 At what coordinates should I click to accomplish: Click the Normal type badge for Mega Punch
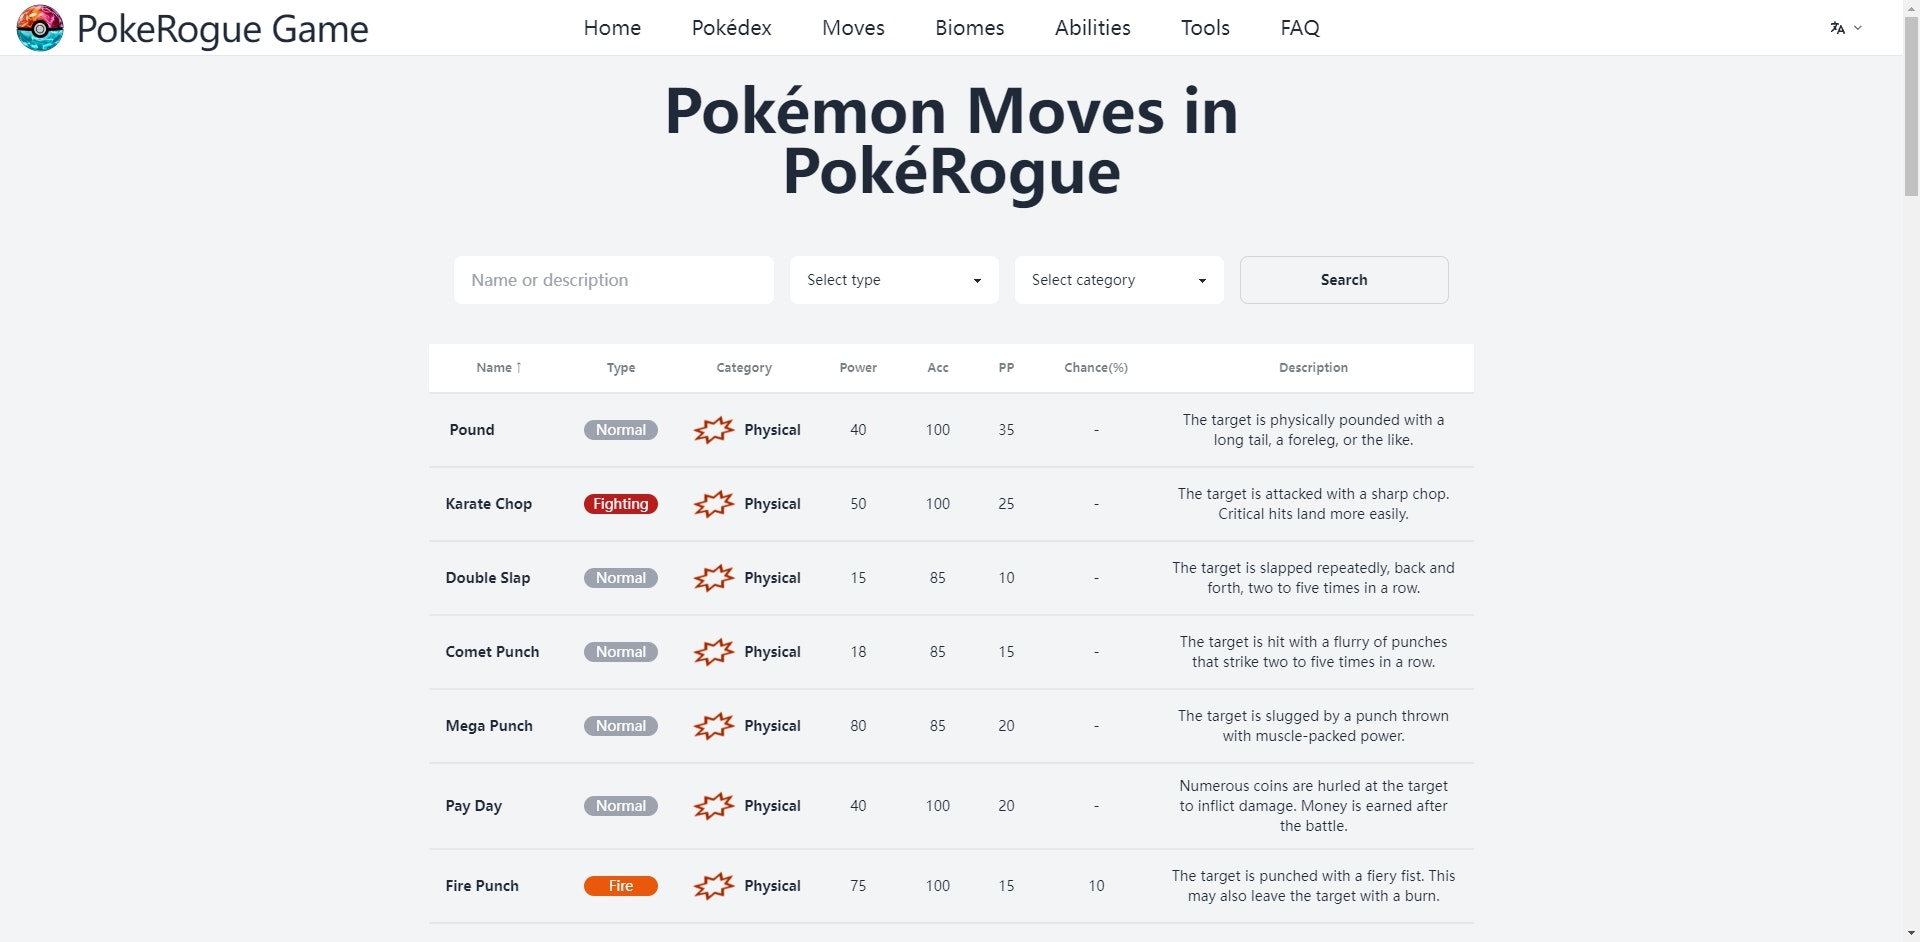pyautogui.click(x=621, y=726)
